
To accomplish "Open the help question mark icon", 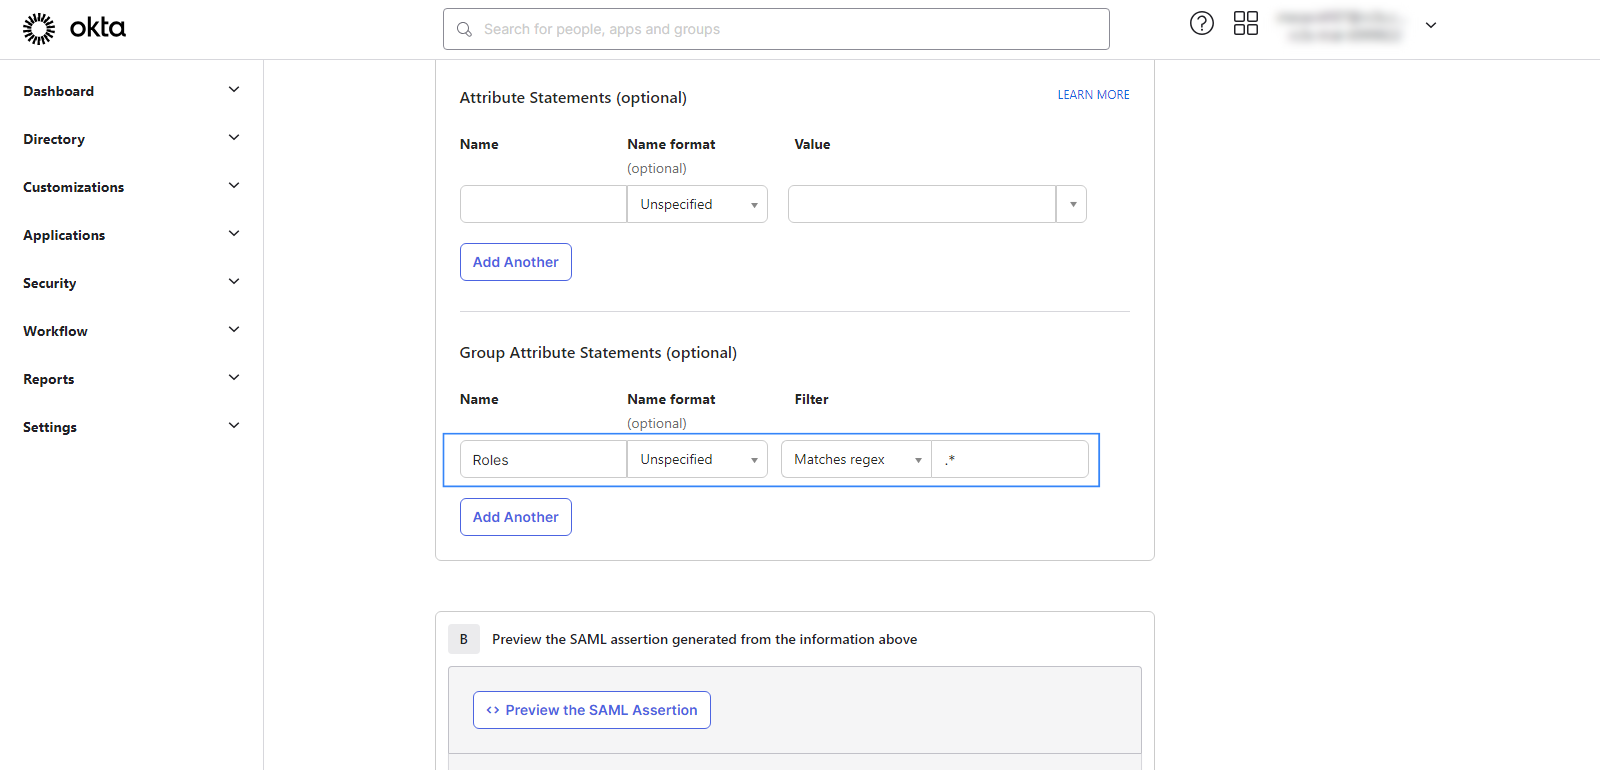I will [1201, 24].
